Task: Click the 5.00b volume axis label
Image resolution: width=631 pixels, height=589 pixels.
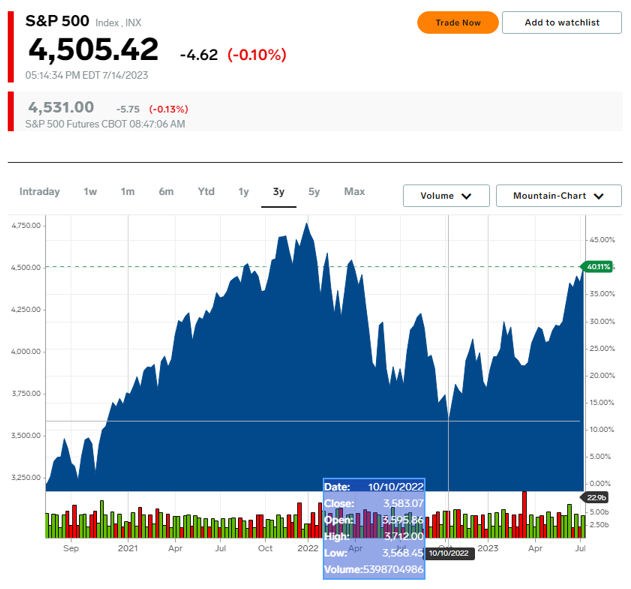Action: [x=600, y=512]
